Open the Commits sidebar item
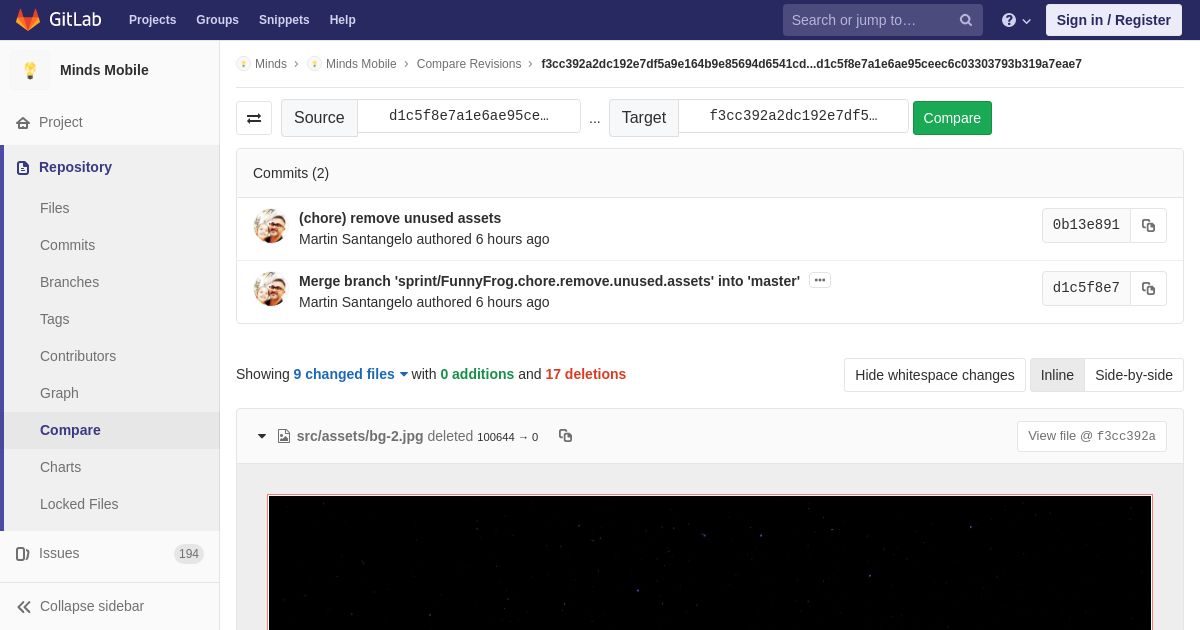 [67, 245]
